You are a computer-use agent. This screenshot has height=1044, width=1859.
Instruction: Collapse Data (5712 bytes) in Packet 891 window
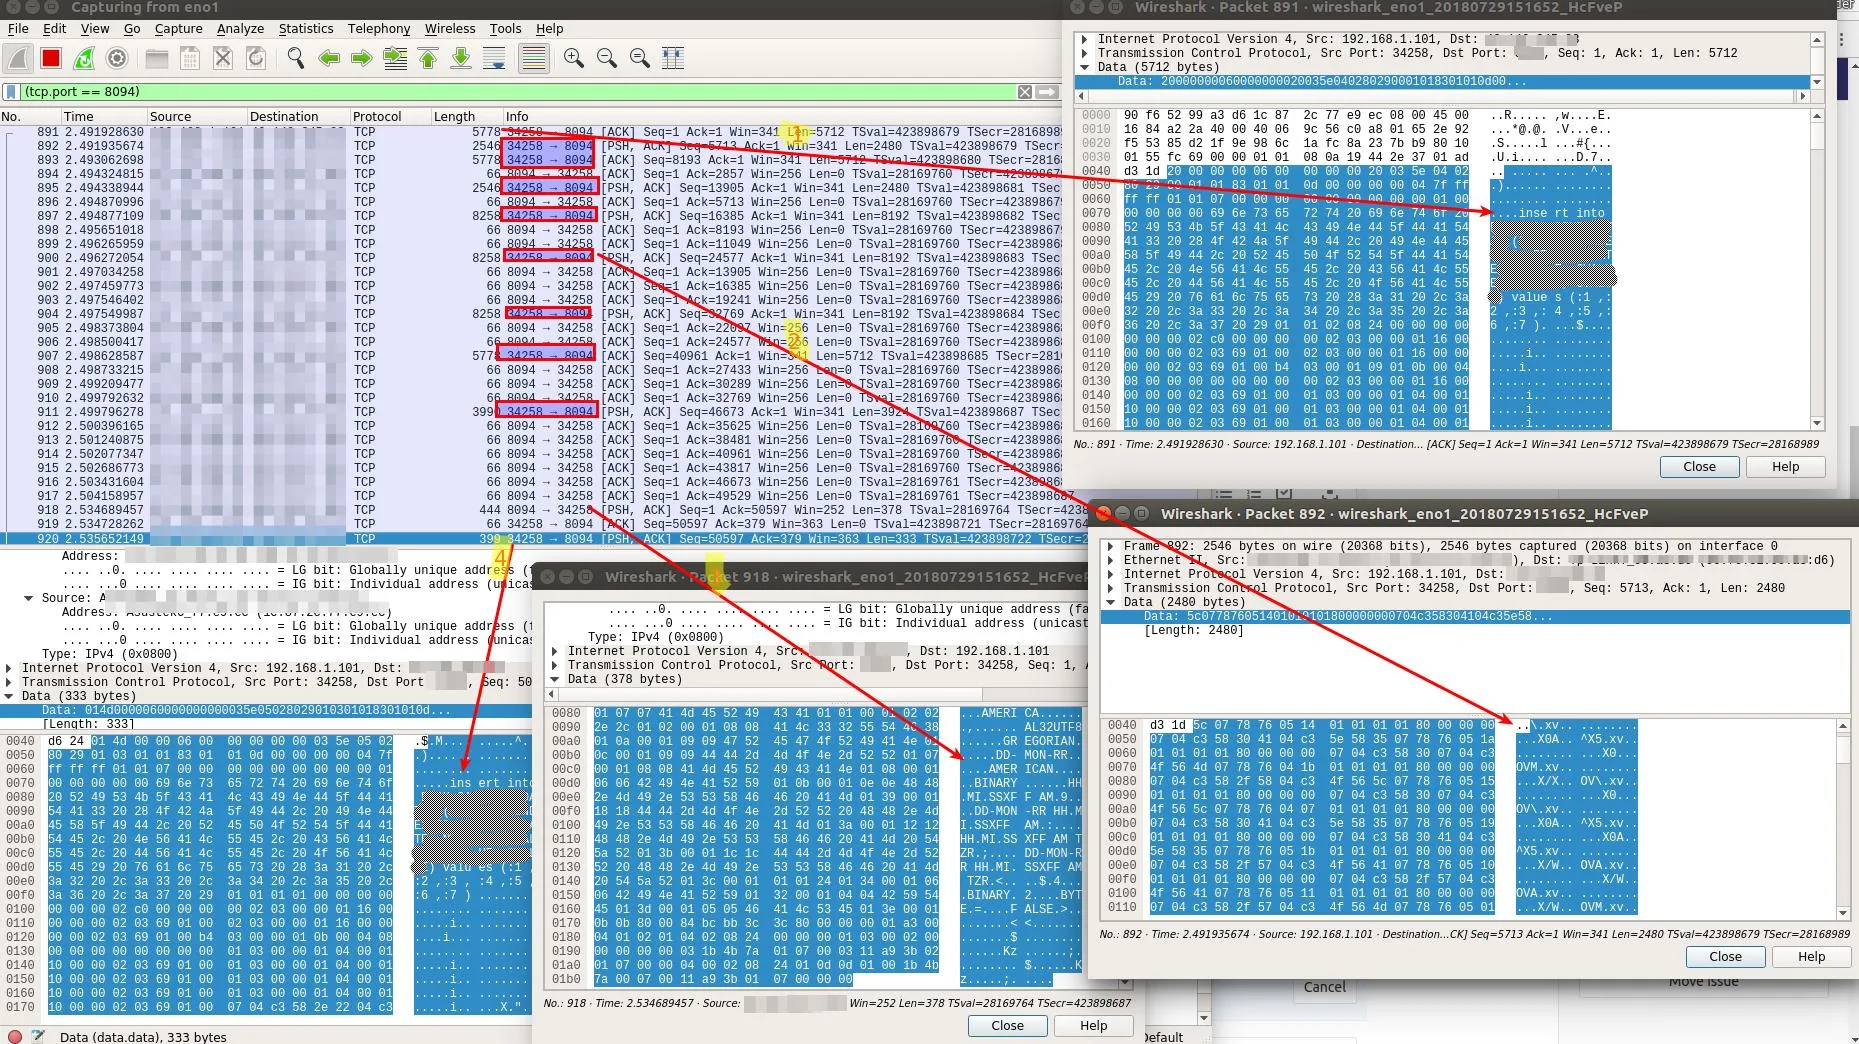pyautogui.click(x=1085, y=67)
